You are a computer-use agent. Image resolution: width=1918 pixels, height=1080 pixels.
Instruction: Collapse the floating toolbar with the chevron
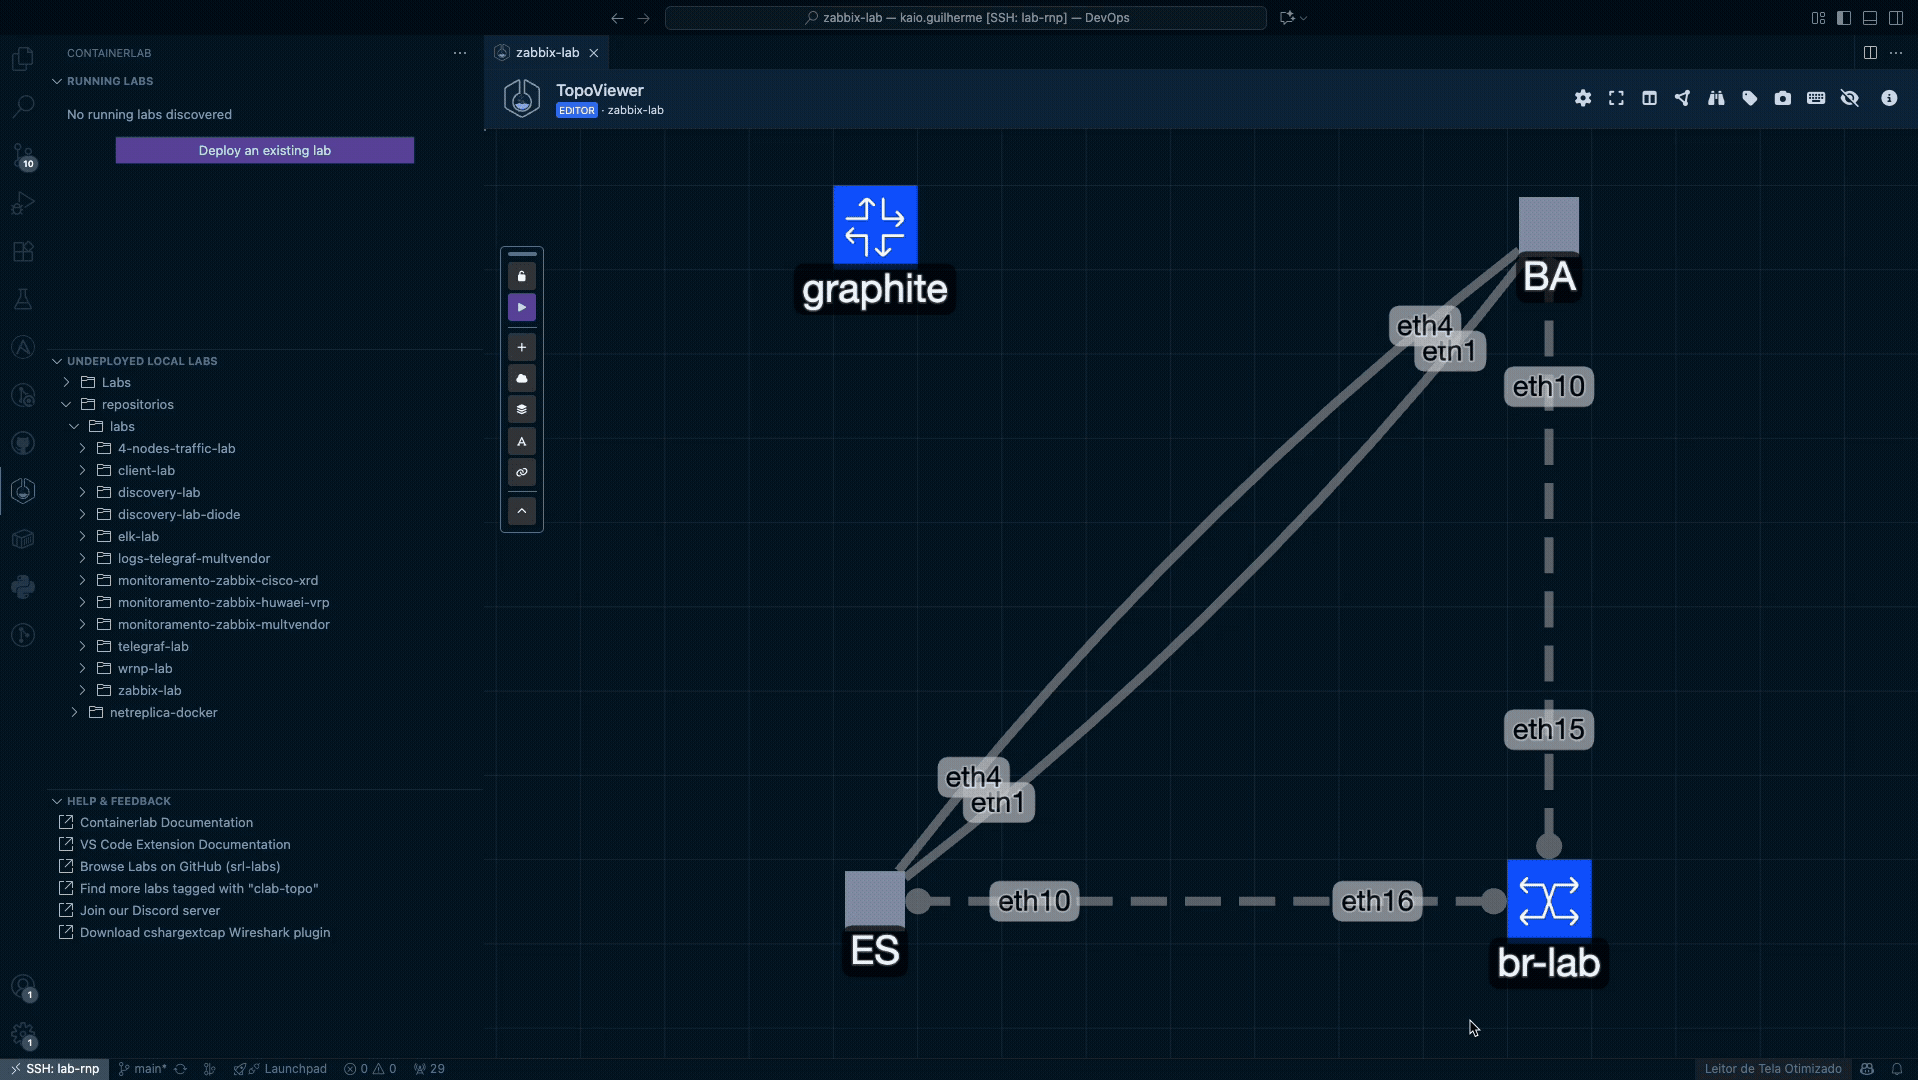click(x=521, y=511)
